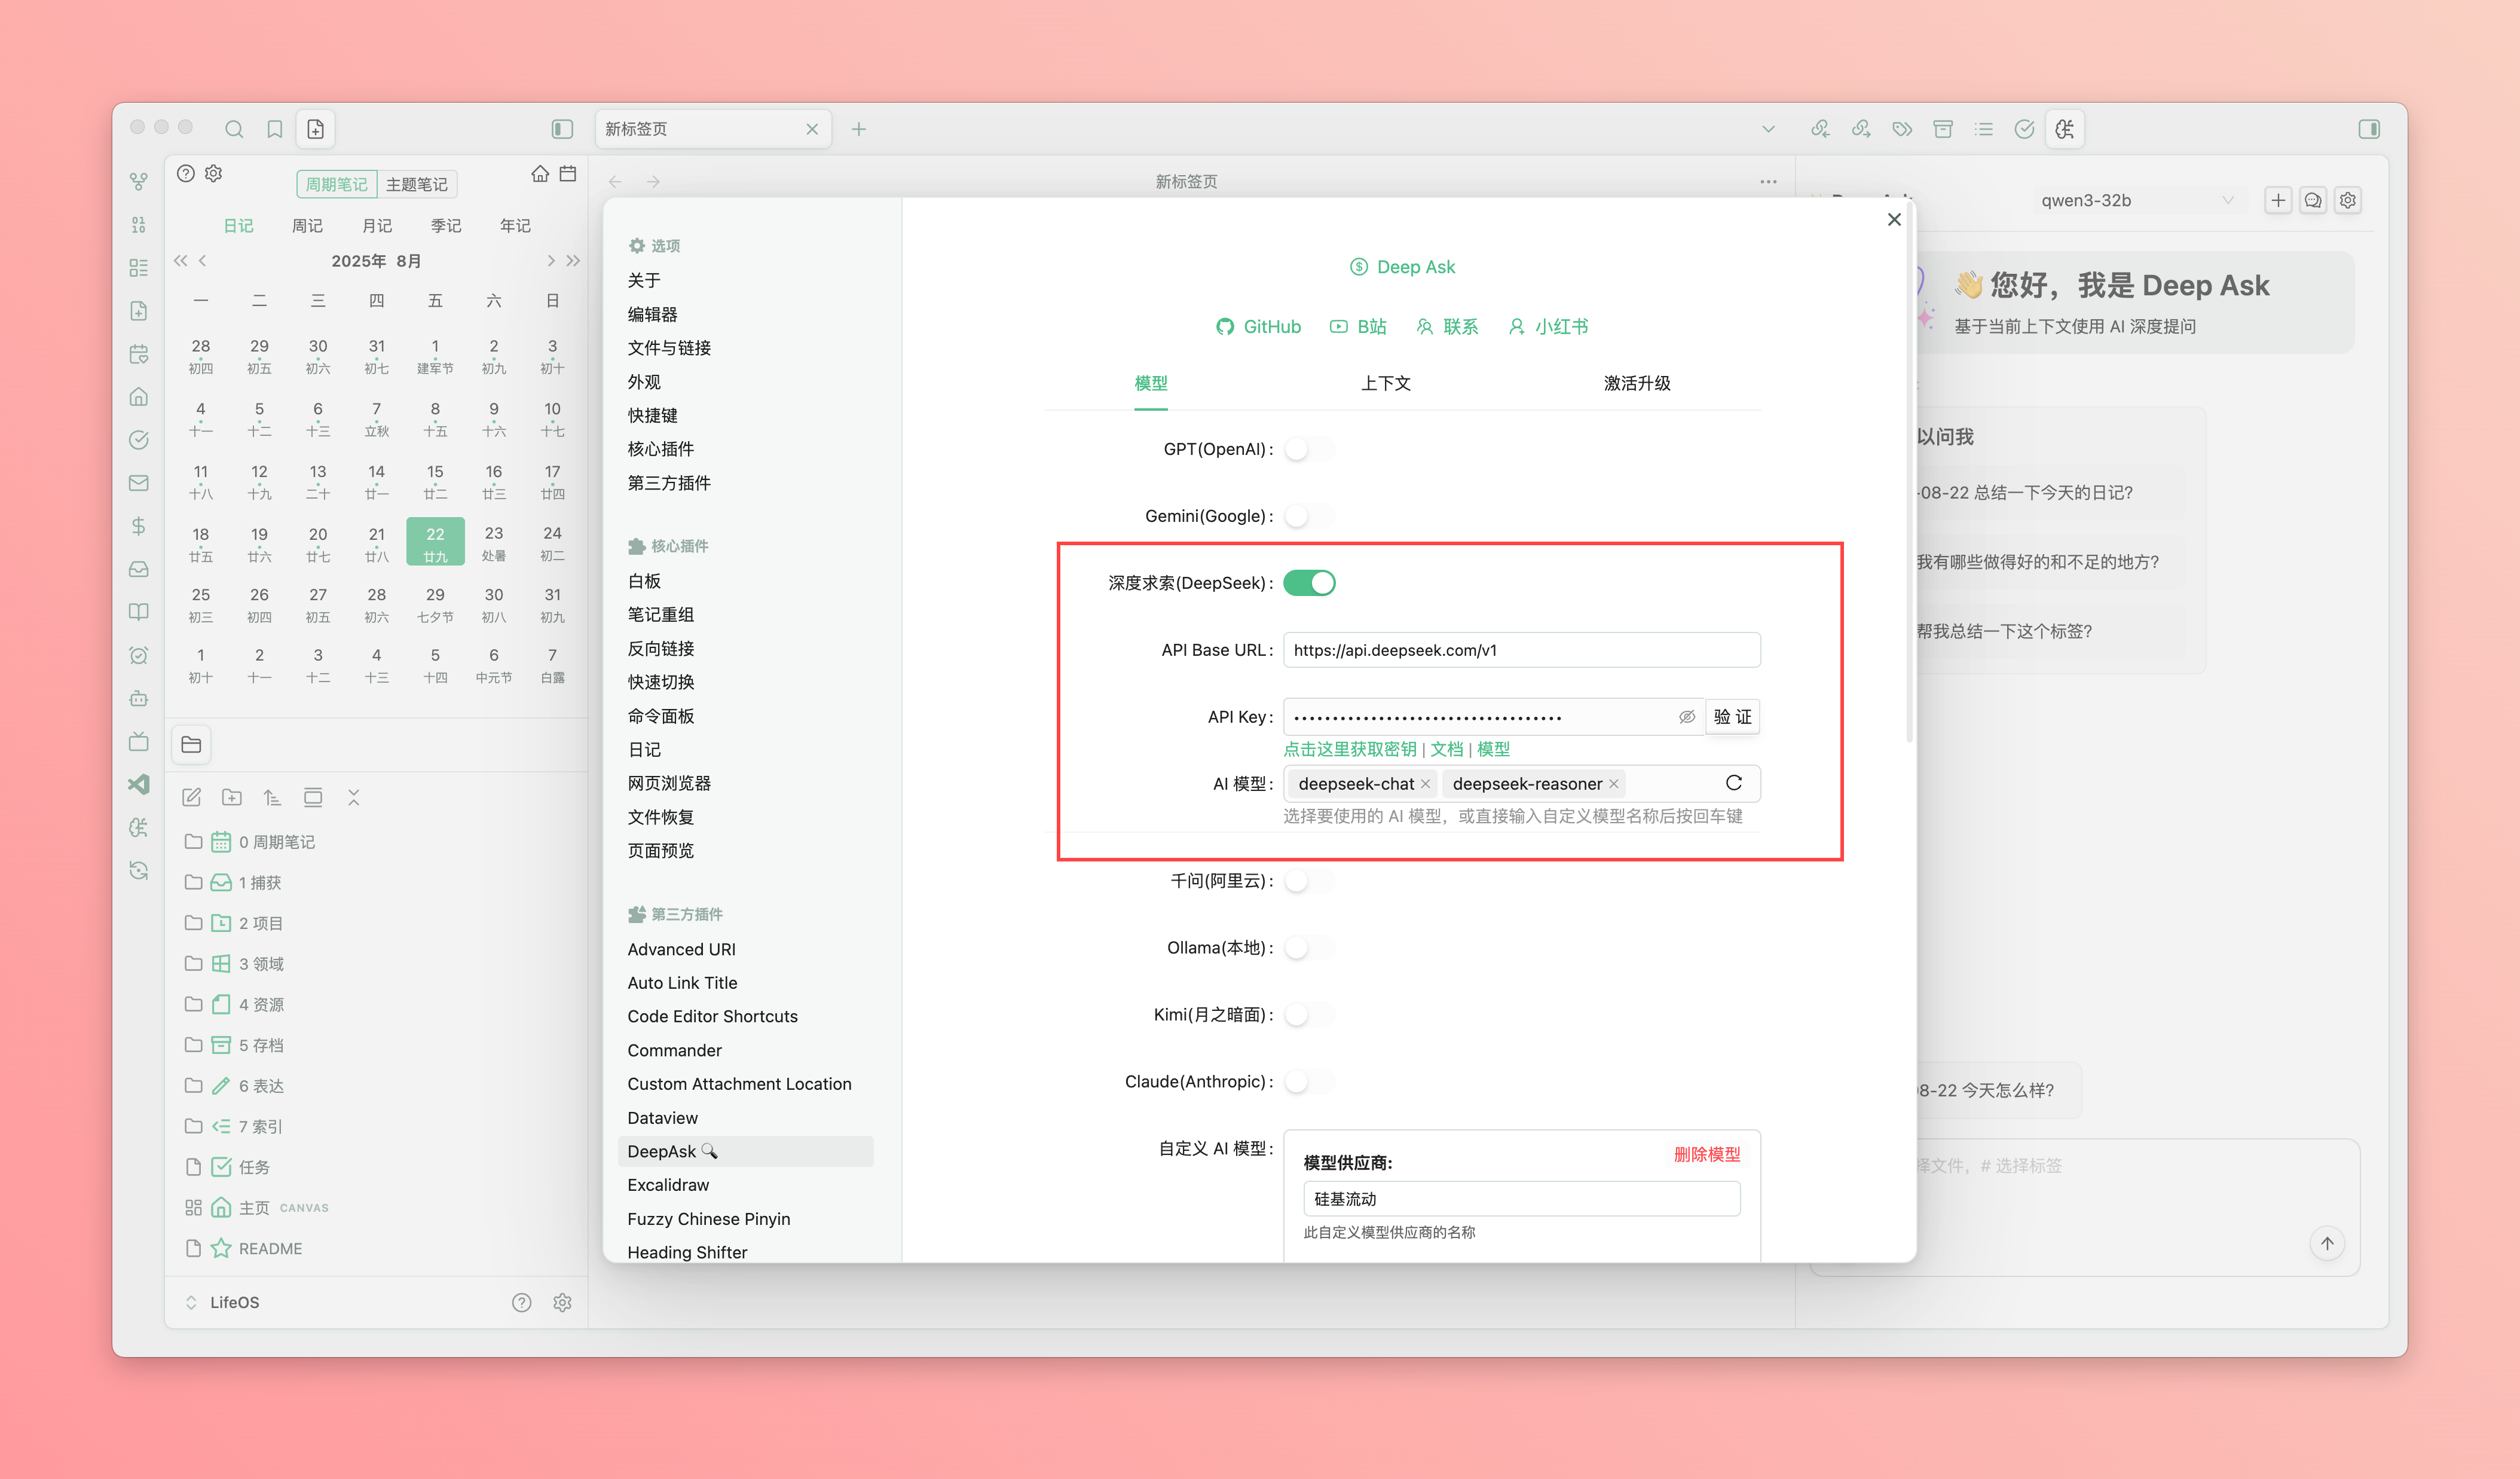Switch to the 上下文 tab
This screenshot has width=2520, height=1479.
1385,383
